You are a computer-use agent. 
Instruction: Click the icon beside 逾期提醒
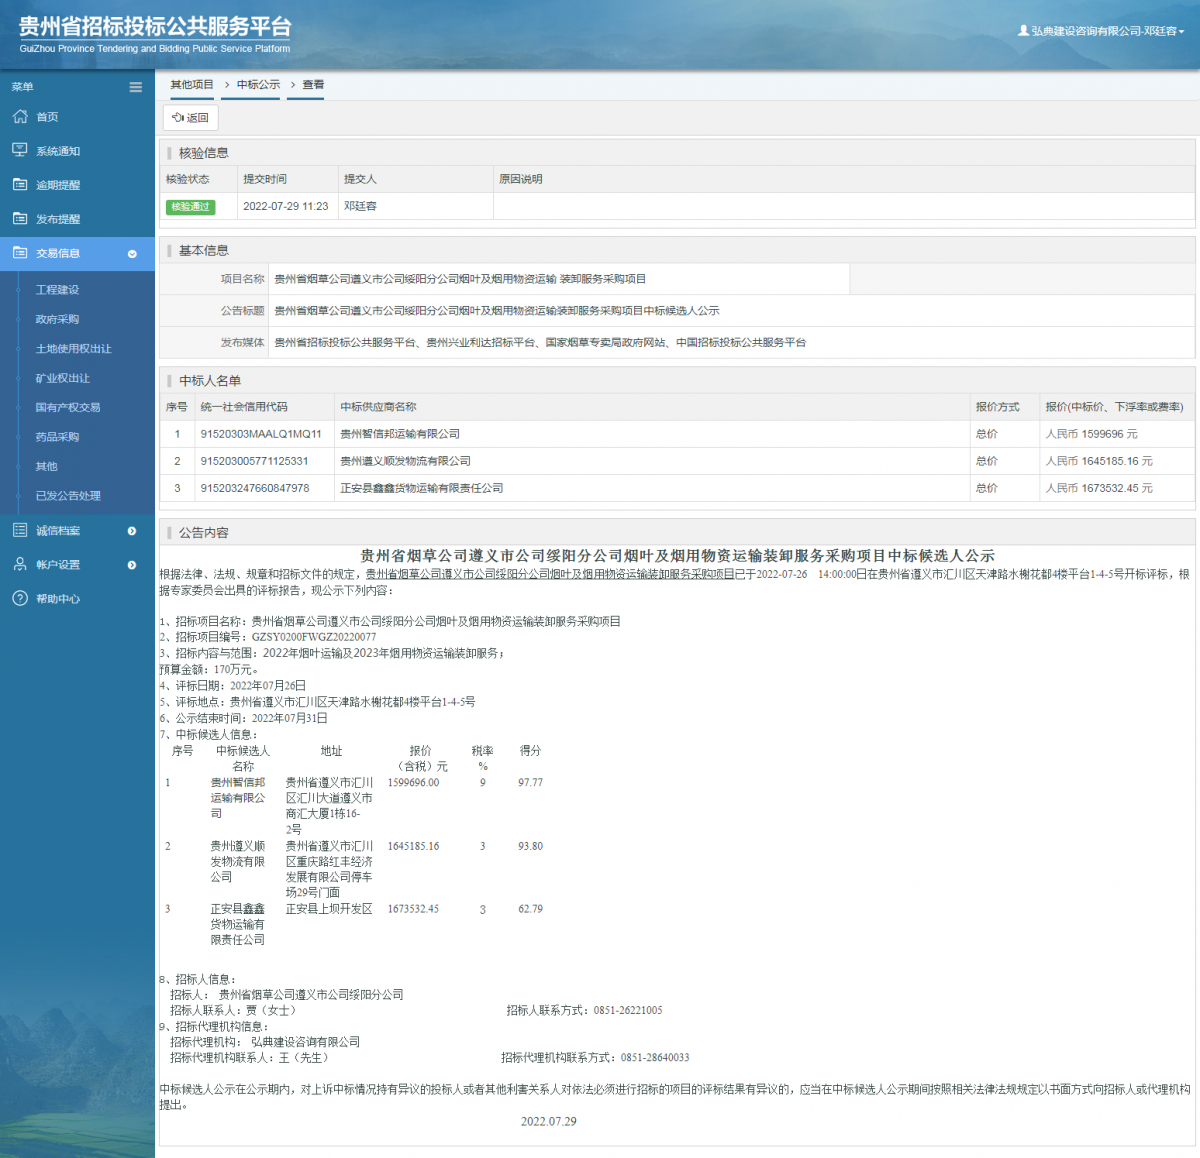[20, 184]
